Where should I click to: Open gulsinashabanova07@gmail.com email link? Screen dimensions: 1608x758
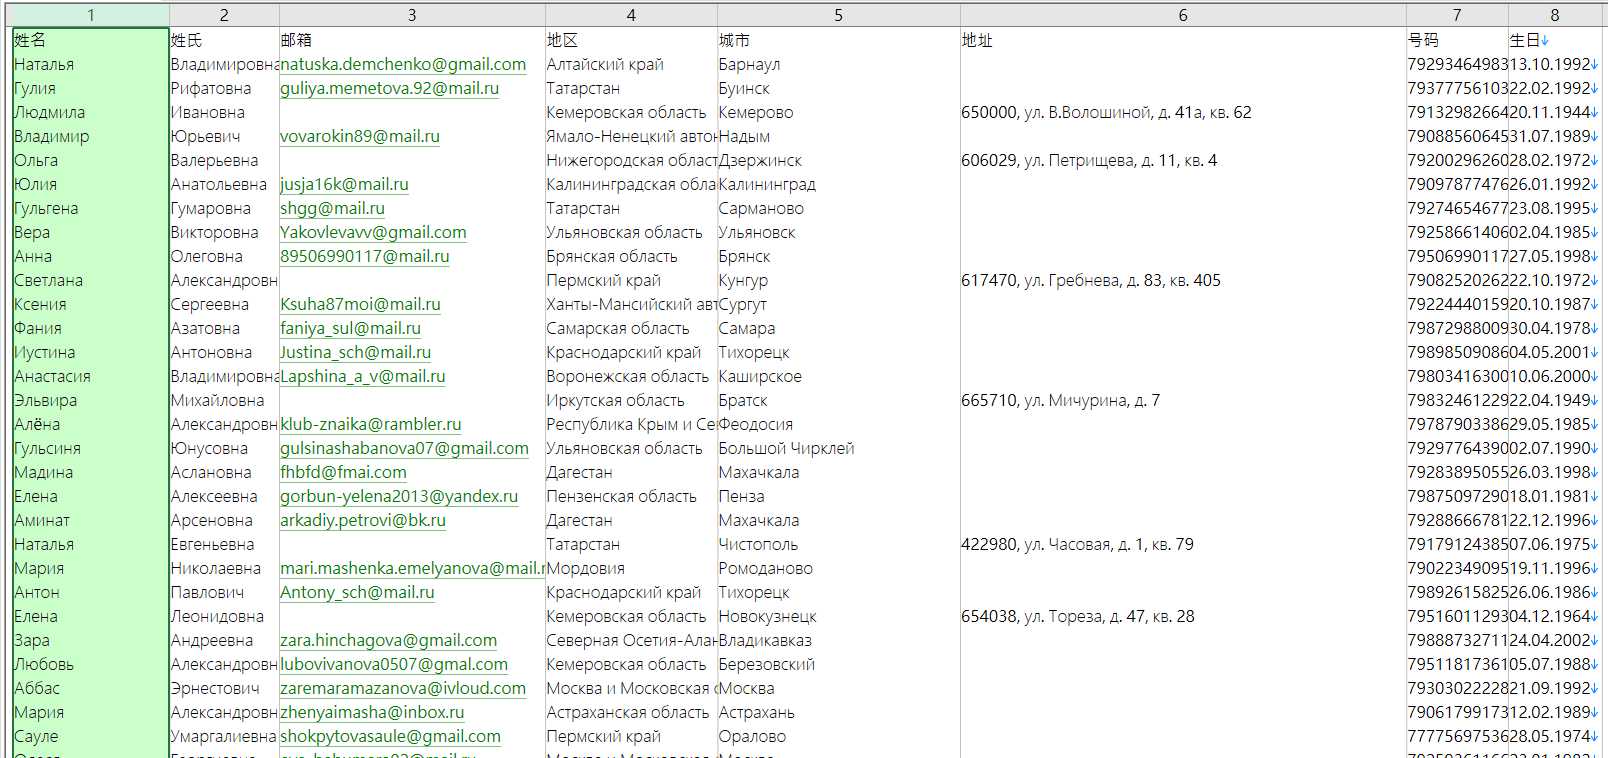point(404,448)
